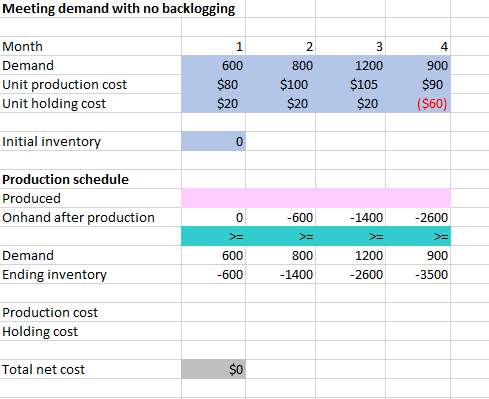This screenshot has height=399, width=489.
Task: Select Ending inventory value -600
Action: pos(214,274)
